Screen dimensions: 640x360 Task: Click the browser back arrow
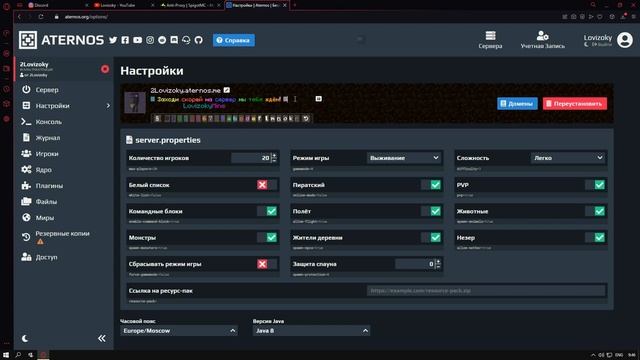(19, 17)
